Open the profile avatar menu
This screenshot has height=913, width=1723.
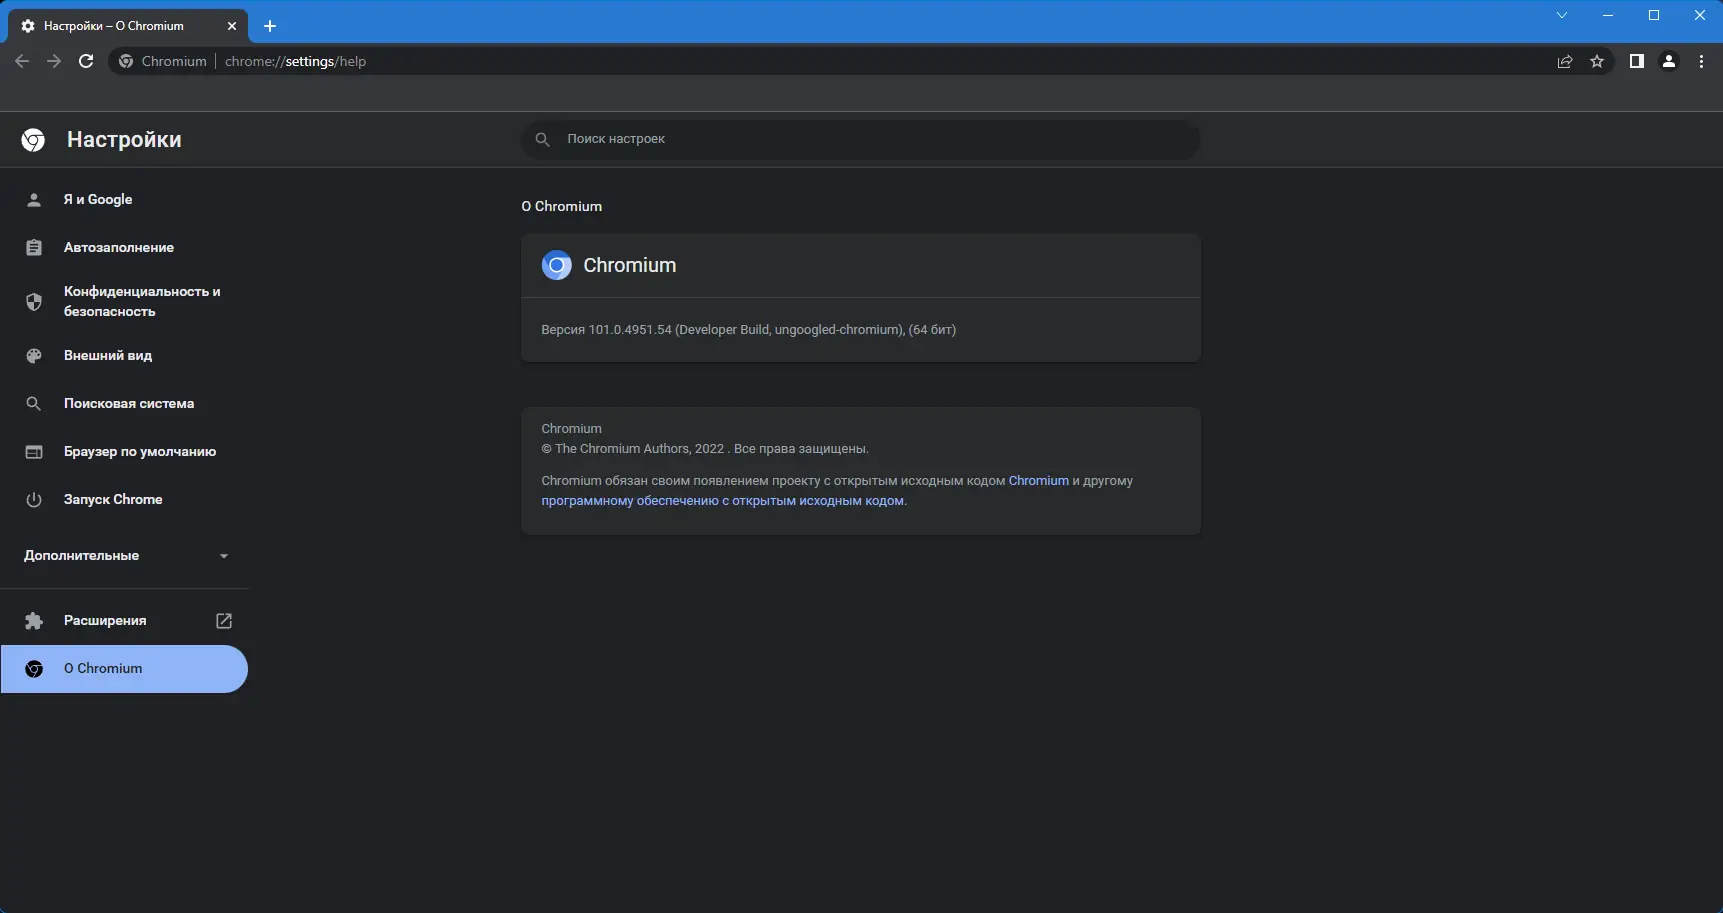(x=1669, y=61)
